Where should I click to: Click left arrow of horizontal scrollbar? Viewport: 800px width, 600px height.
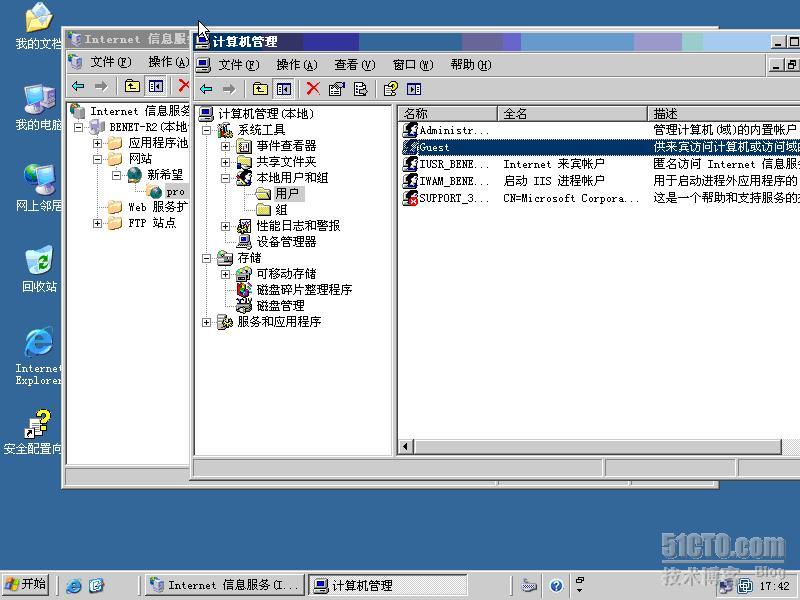[406, 447]
